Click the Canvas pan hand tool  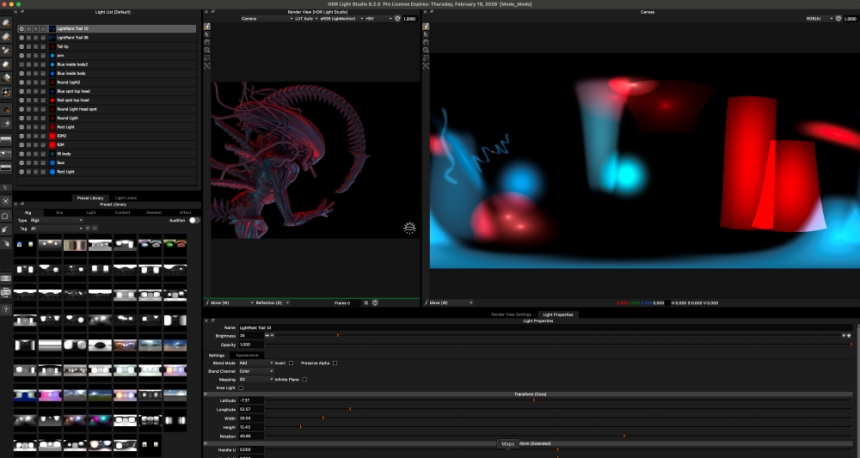[426, 42]
